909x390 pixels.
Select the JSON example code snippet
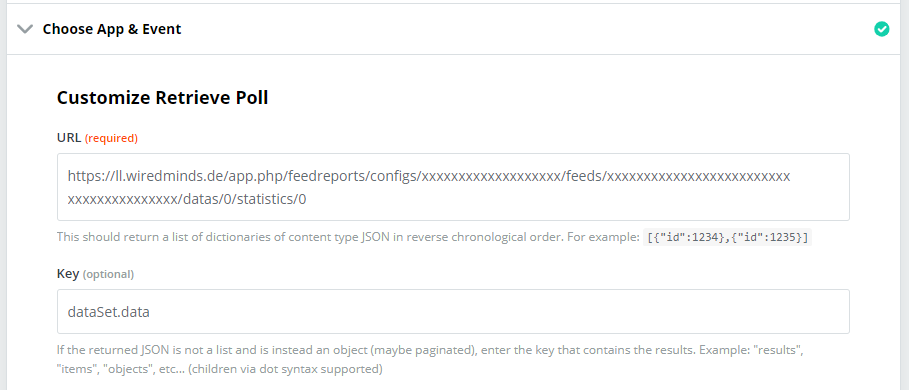click(x=728, y=238)
